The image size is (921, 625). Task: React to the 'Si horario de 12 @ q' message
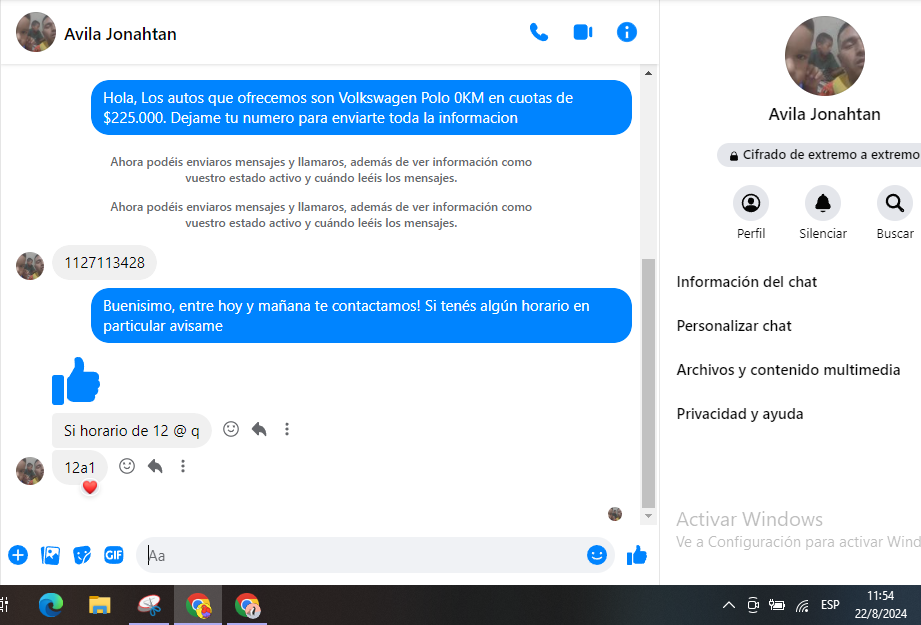pyautogui.click(x=231, y=429)
